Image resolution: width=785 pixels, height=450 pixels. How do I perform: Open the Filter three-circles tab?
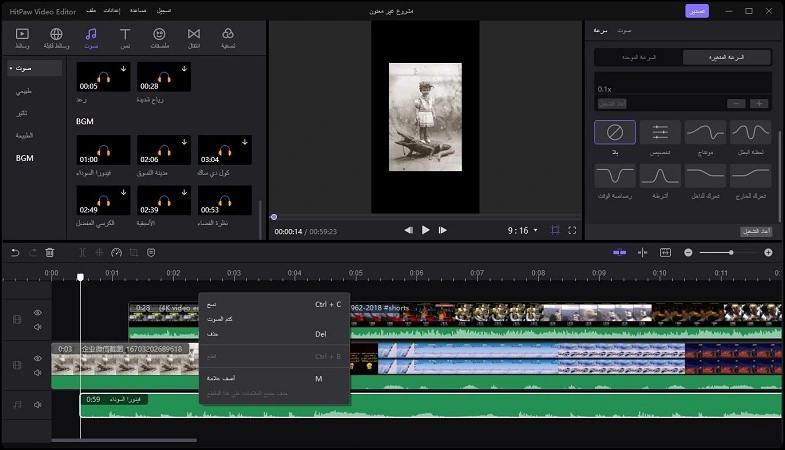[x=228, y=38]
